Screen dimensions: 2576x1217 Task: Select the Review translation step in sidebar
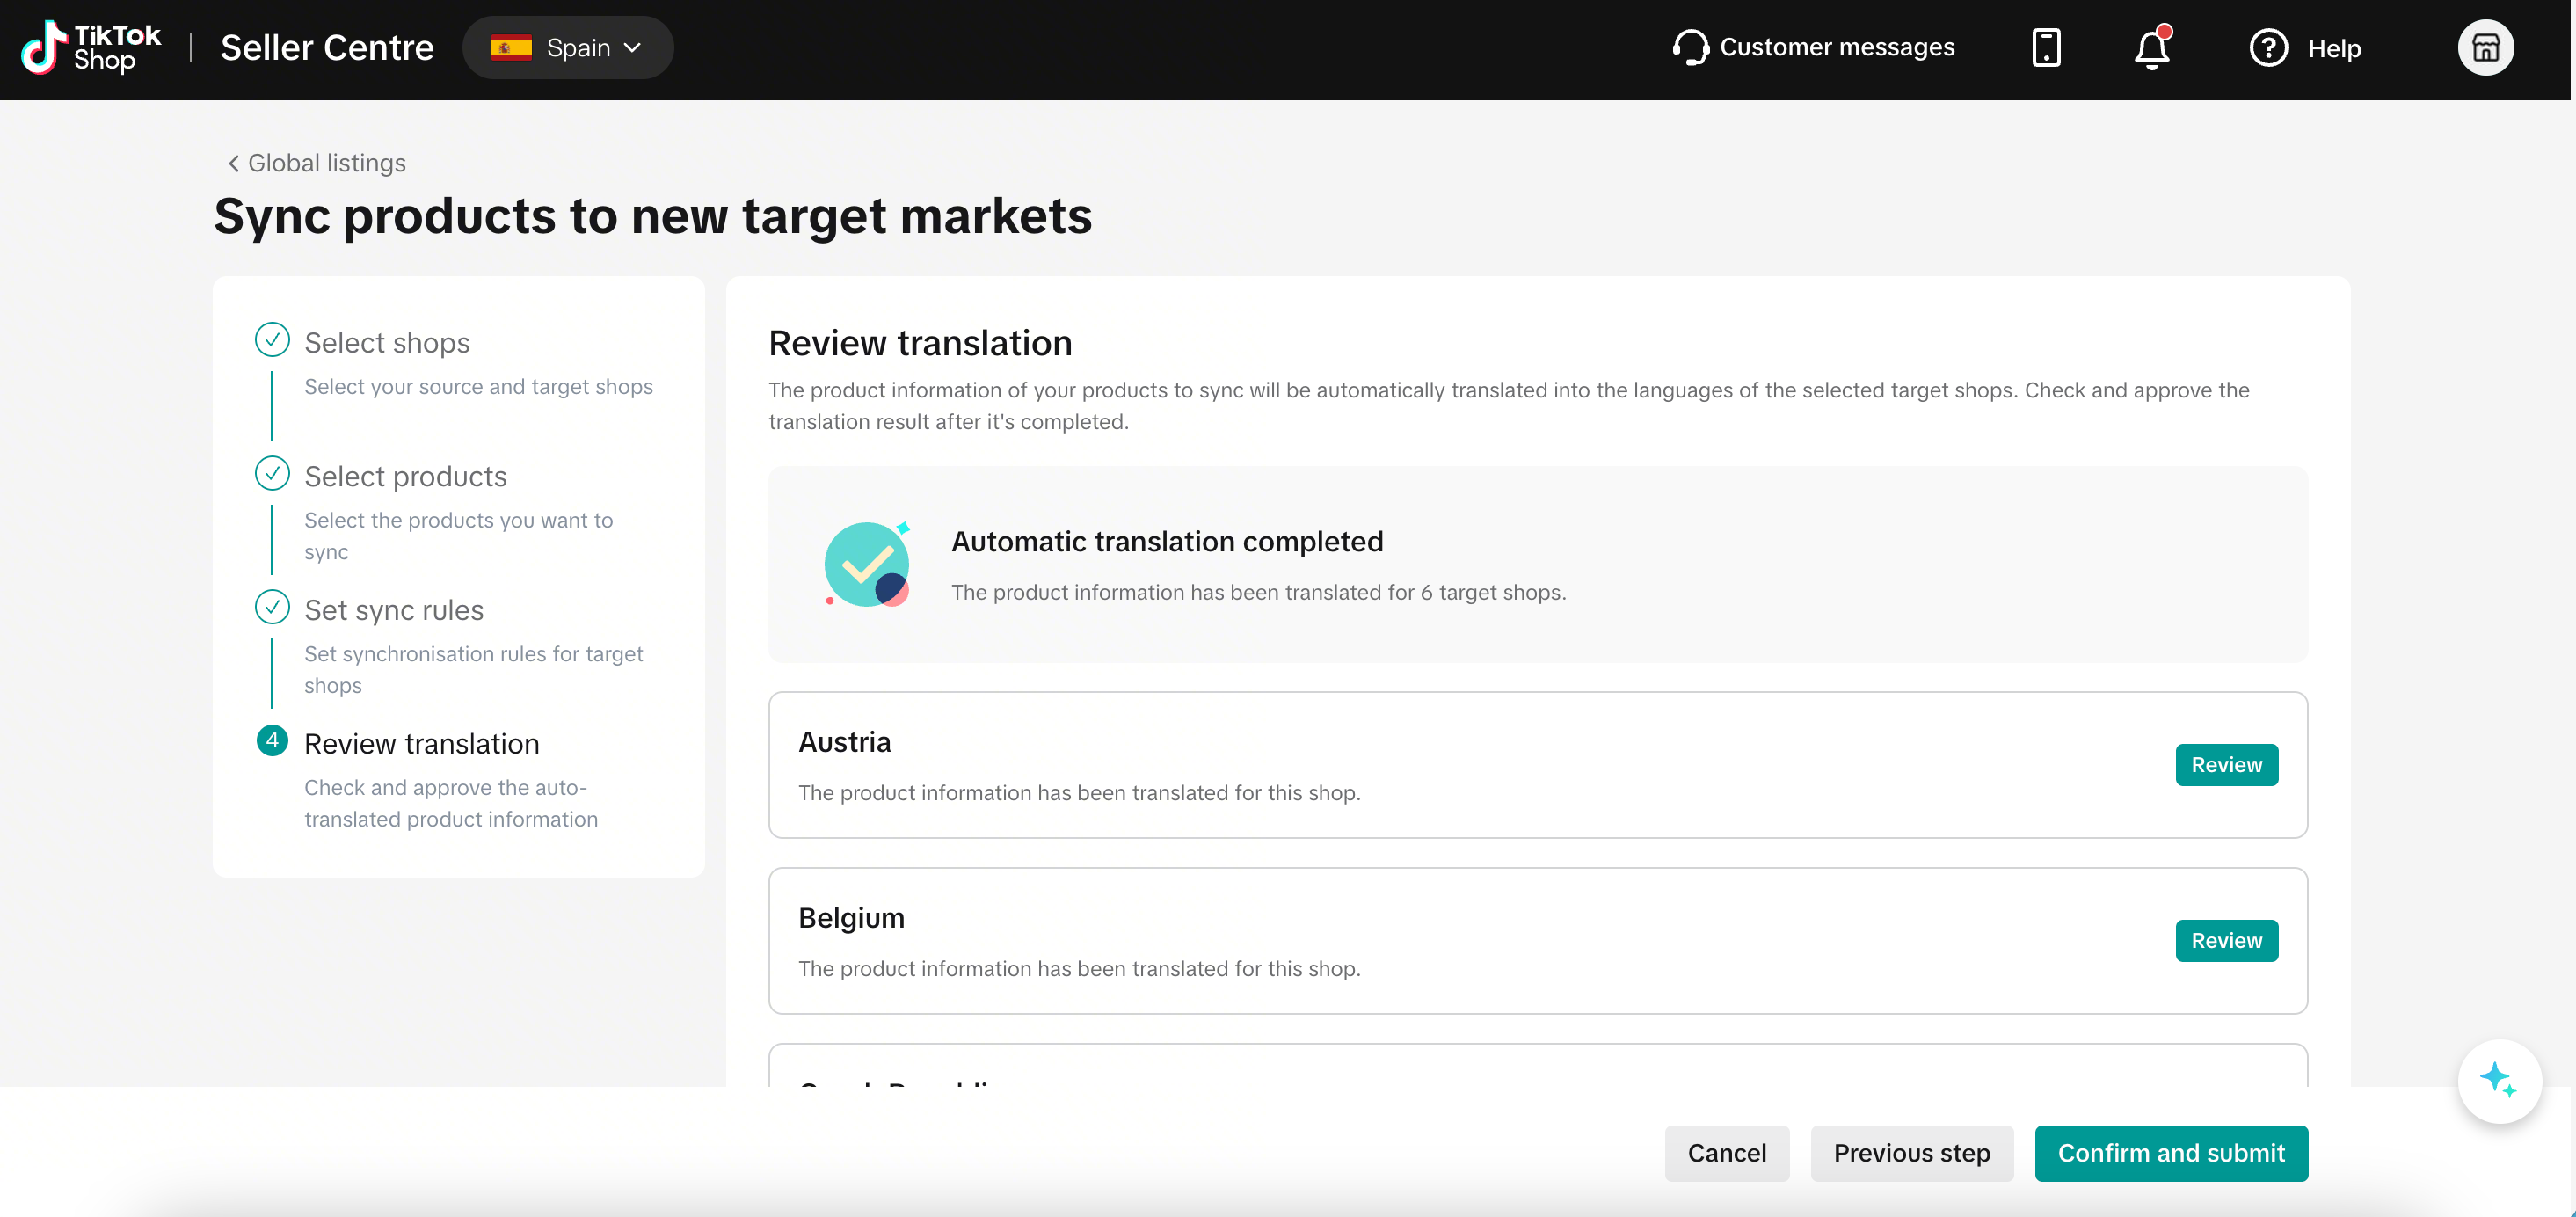(421, 744)
